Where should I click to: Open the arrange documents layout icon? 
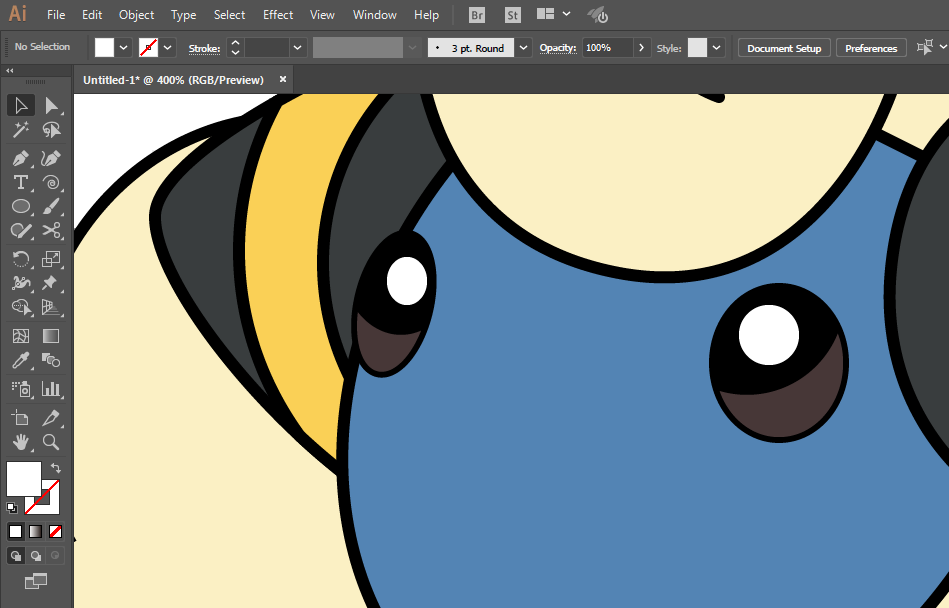(x=545, y=14)
